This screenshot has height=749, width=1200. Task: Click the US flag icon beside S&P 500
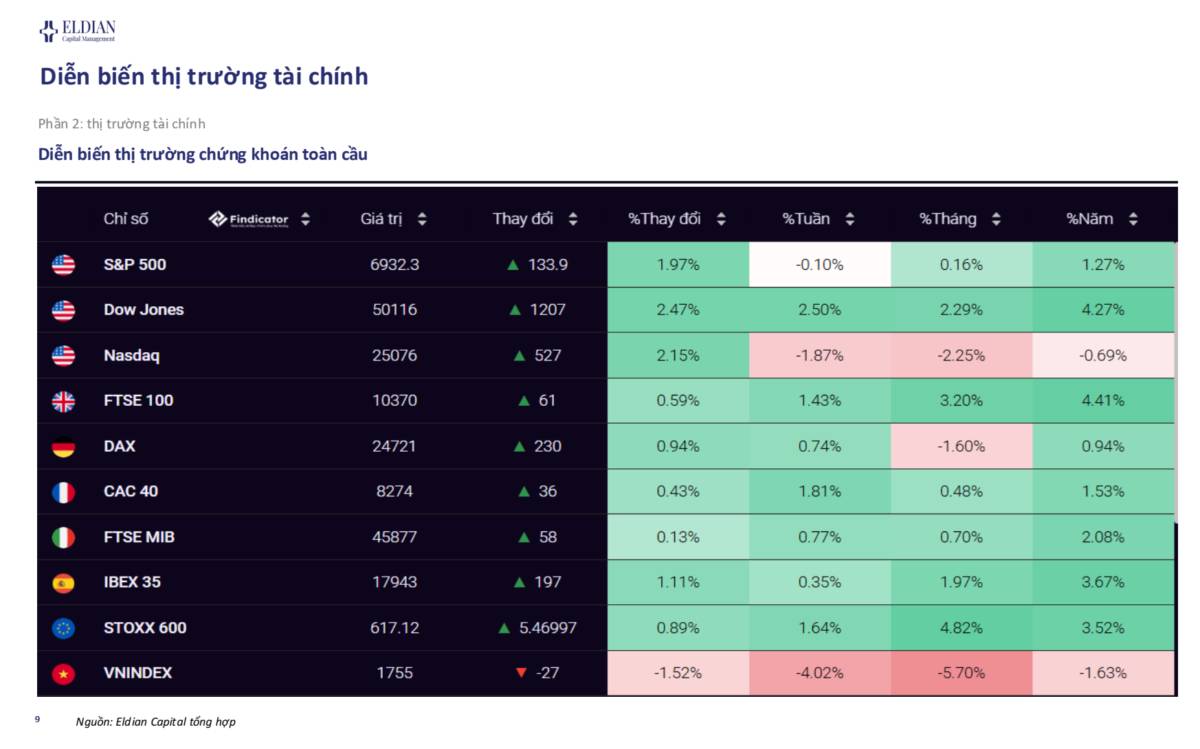[63, 265]
